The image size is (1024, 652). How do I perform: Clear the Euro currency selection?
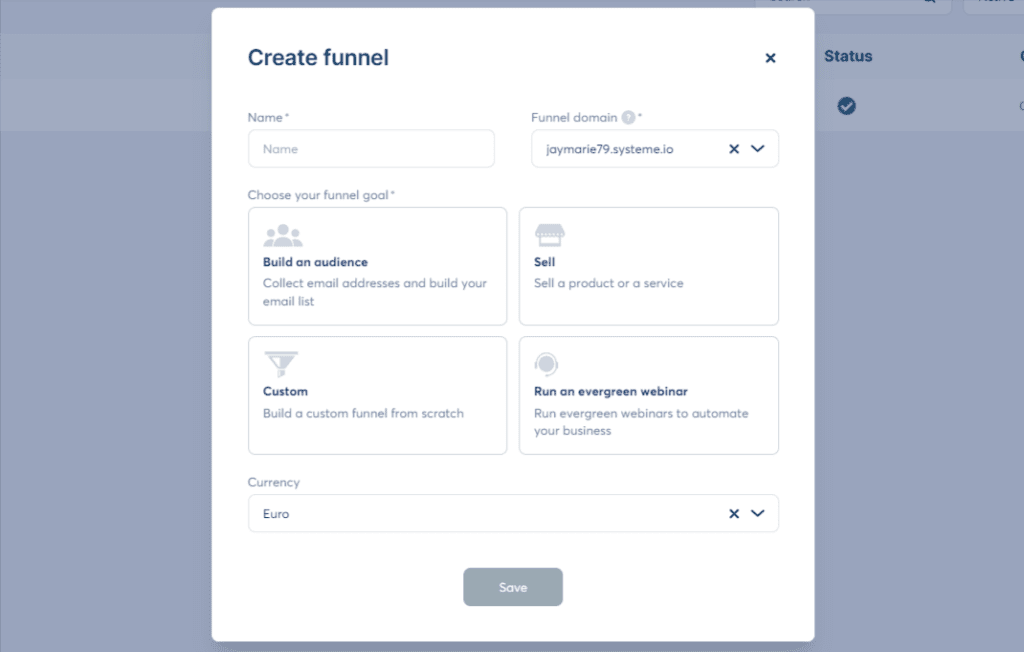tap(734, 513)
